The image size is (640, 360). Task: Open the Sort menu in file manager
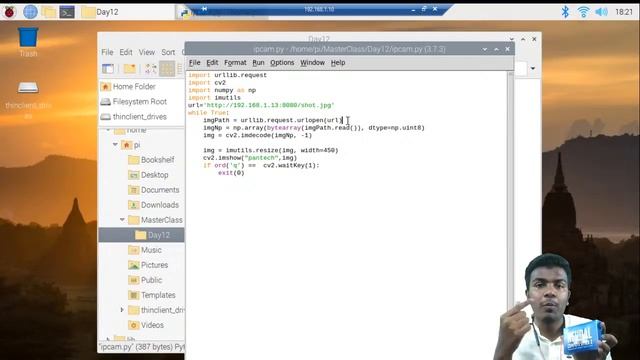(168, 52)
